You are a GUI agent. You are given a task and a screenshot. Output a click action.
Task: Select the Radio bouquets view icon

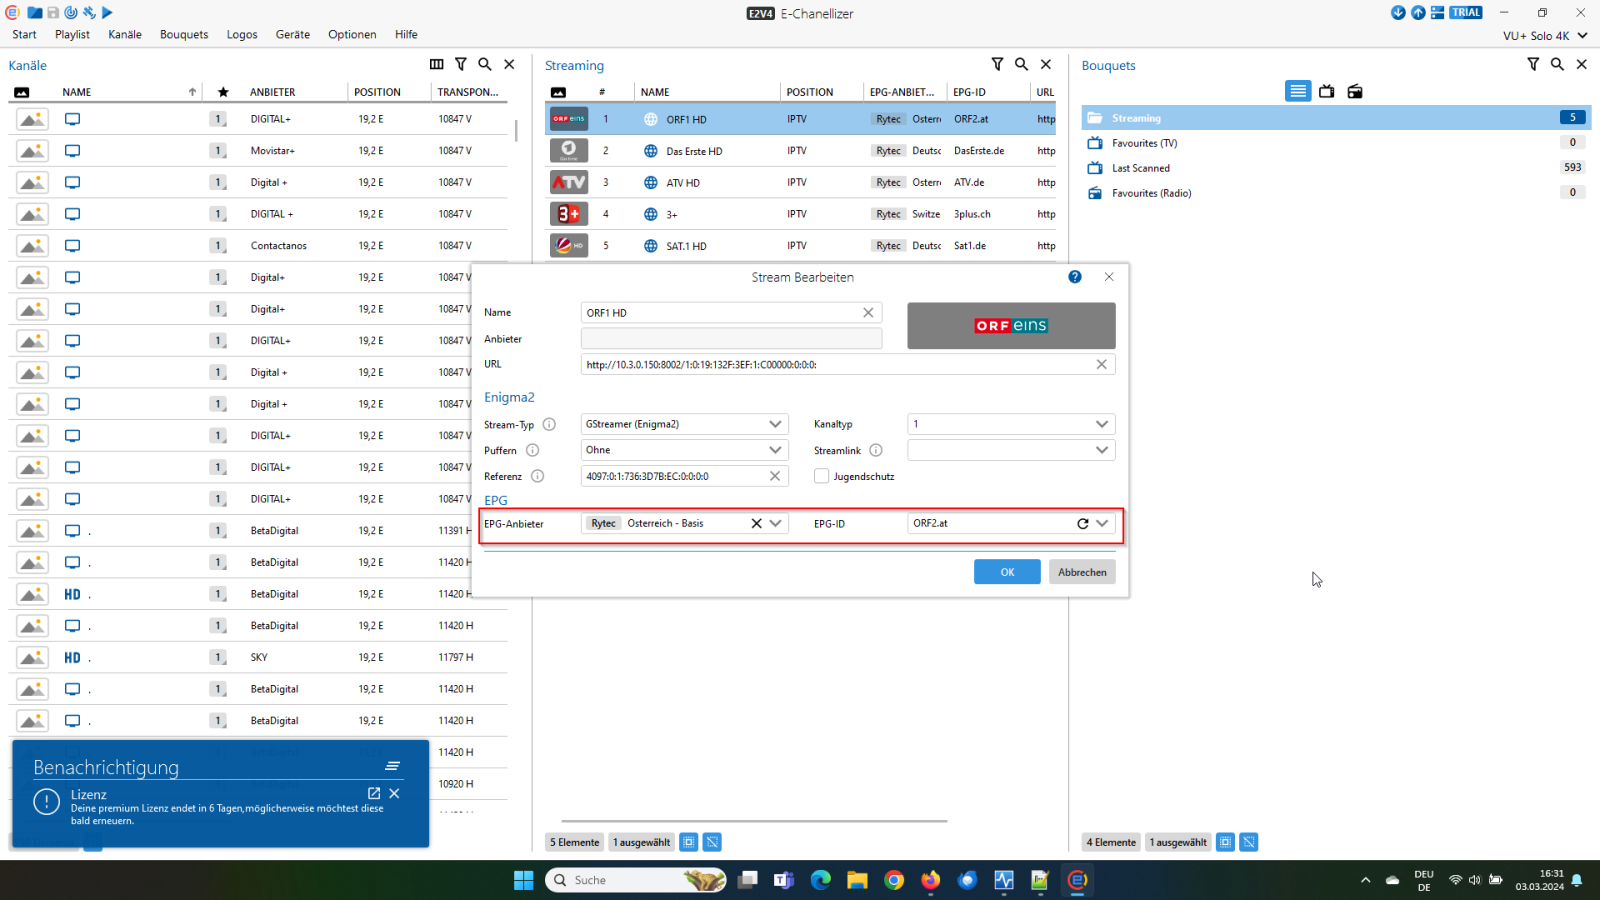pyautogui.click(x=1355, y=91)
